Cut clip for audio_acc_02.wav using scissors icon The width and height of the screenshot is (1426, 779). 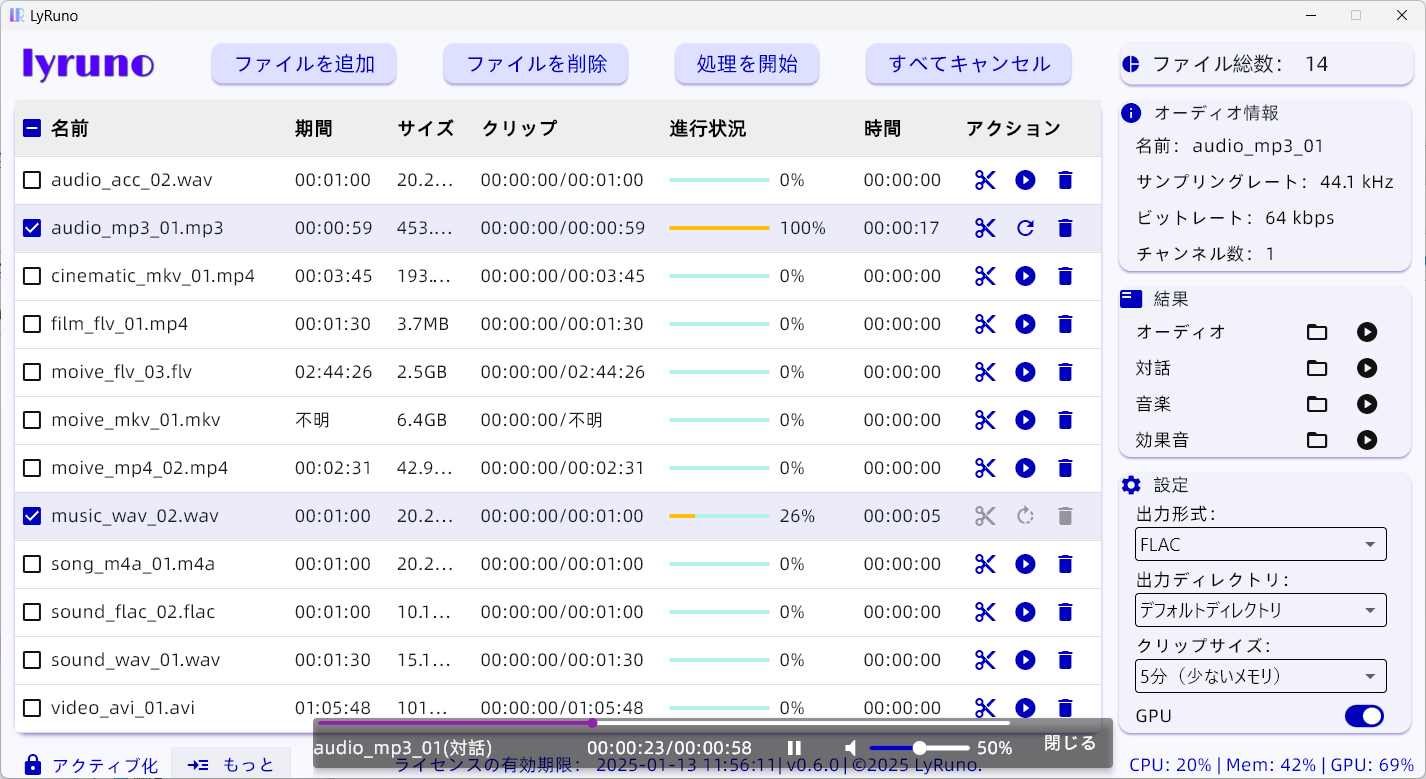point(985,180)
